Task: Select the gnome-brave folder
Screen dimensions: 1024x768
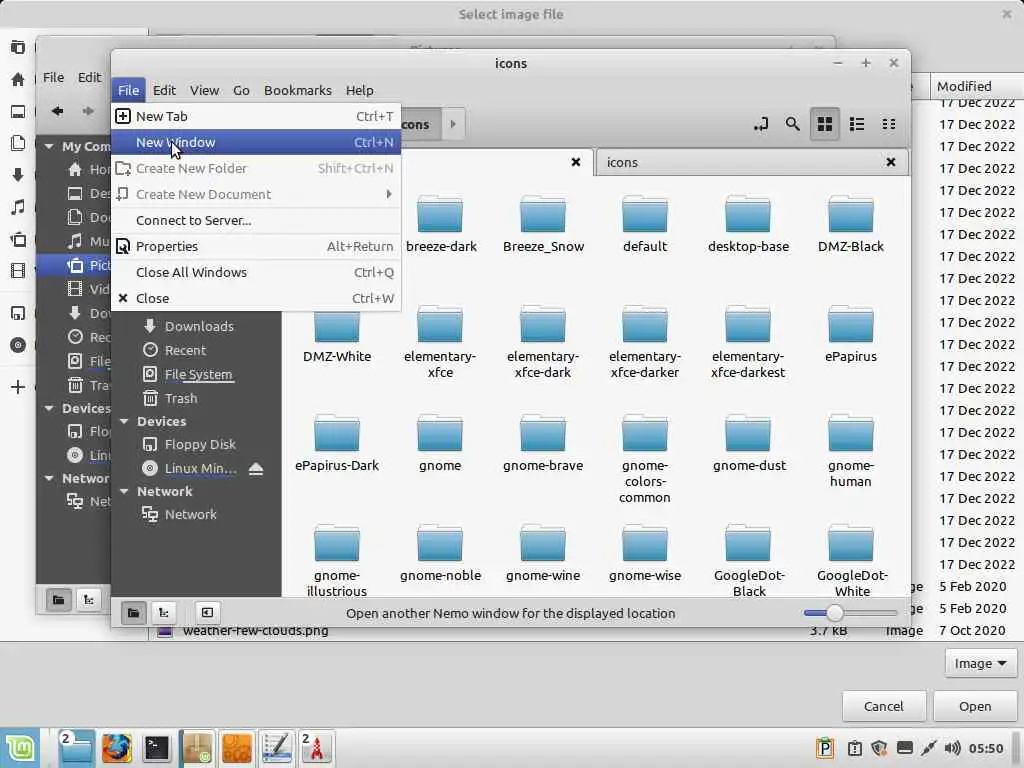Action: point(543,443)
